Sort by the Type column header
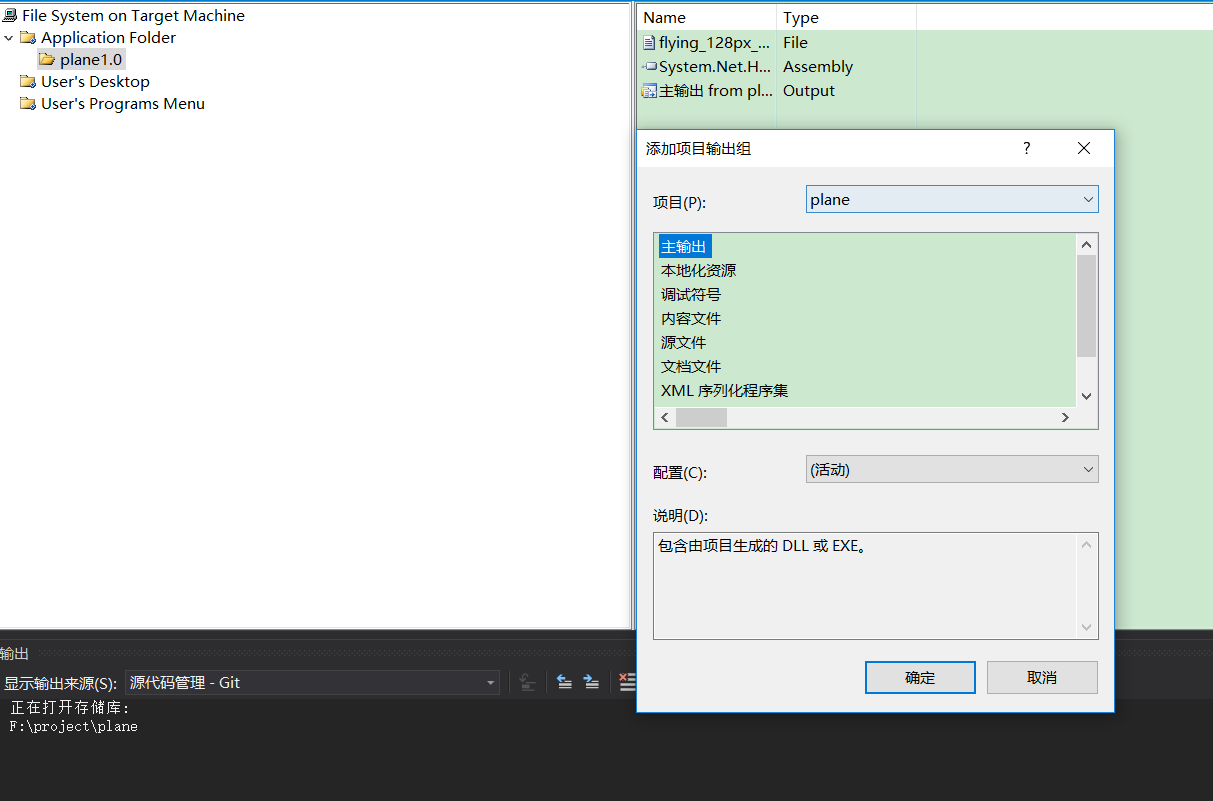Image resolution: width=1213 pixels, height=801 pixels. [x=846, y=17]
